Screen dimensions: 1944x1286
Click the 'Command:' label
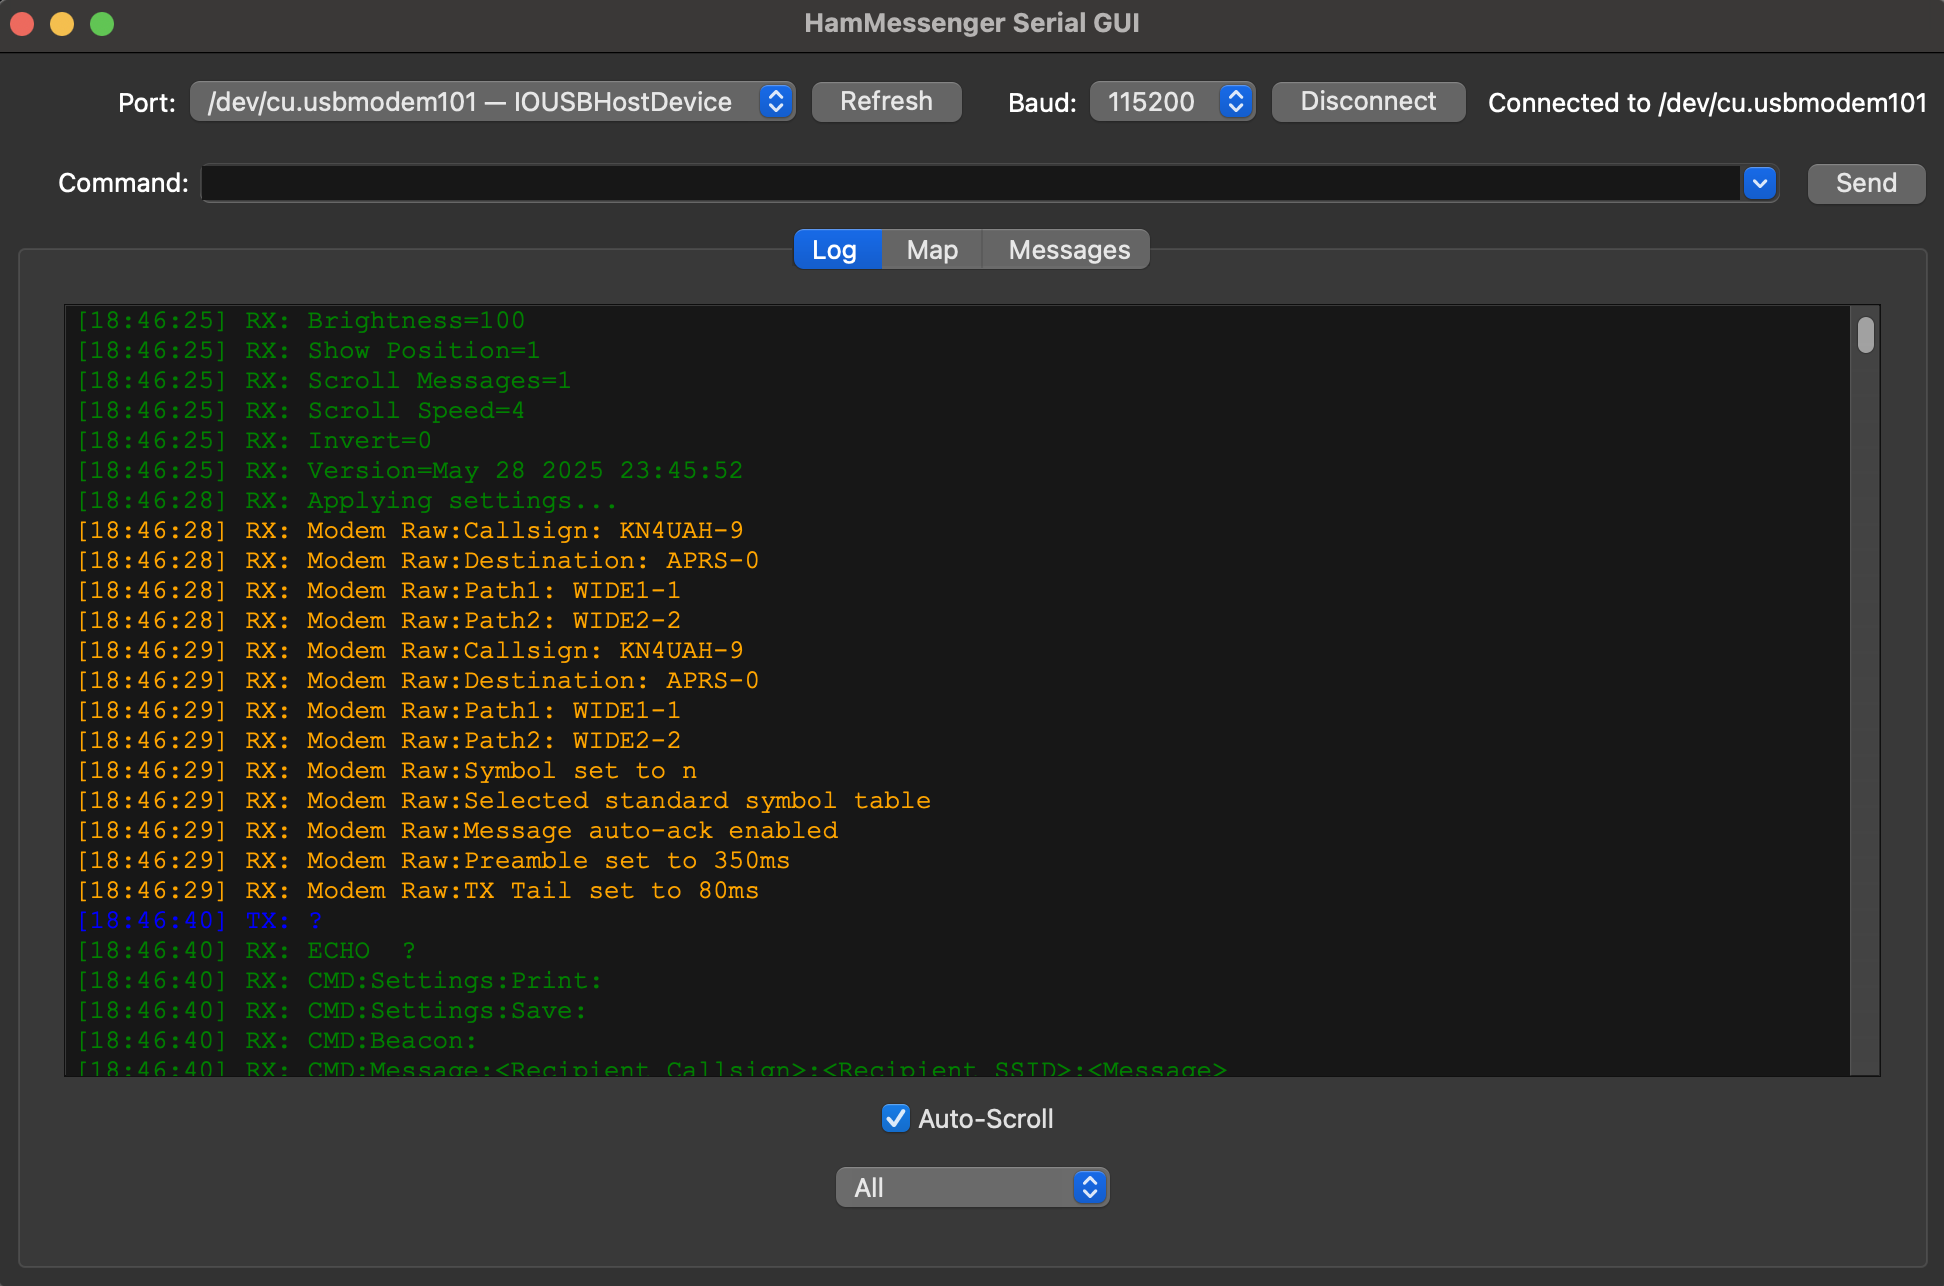pos(123,183)
